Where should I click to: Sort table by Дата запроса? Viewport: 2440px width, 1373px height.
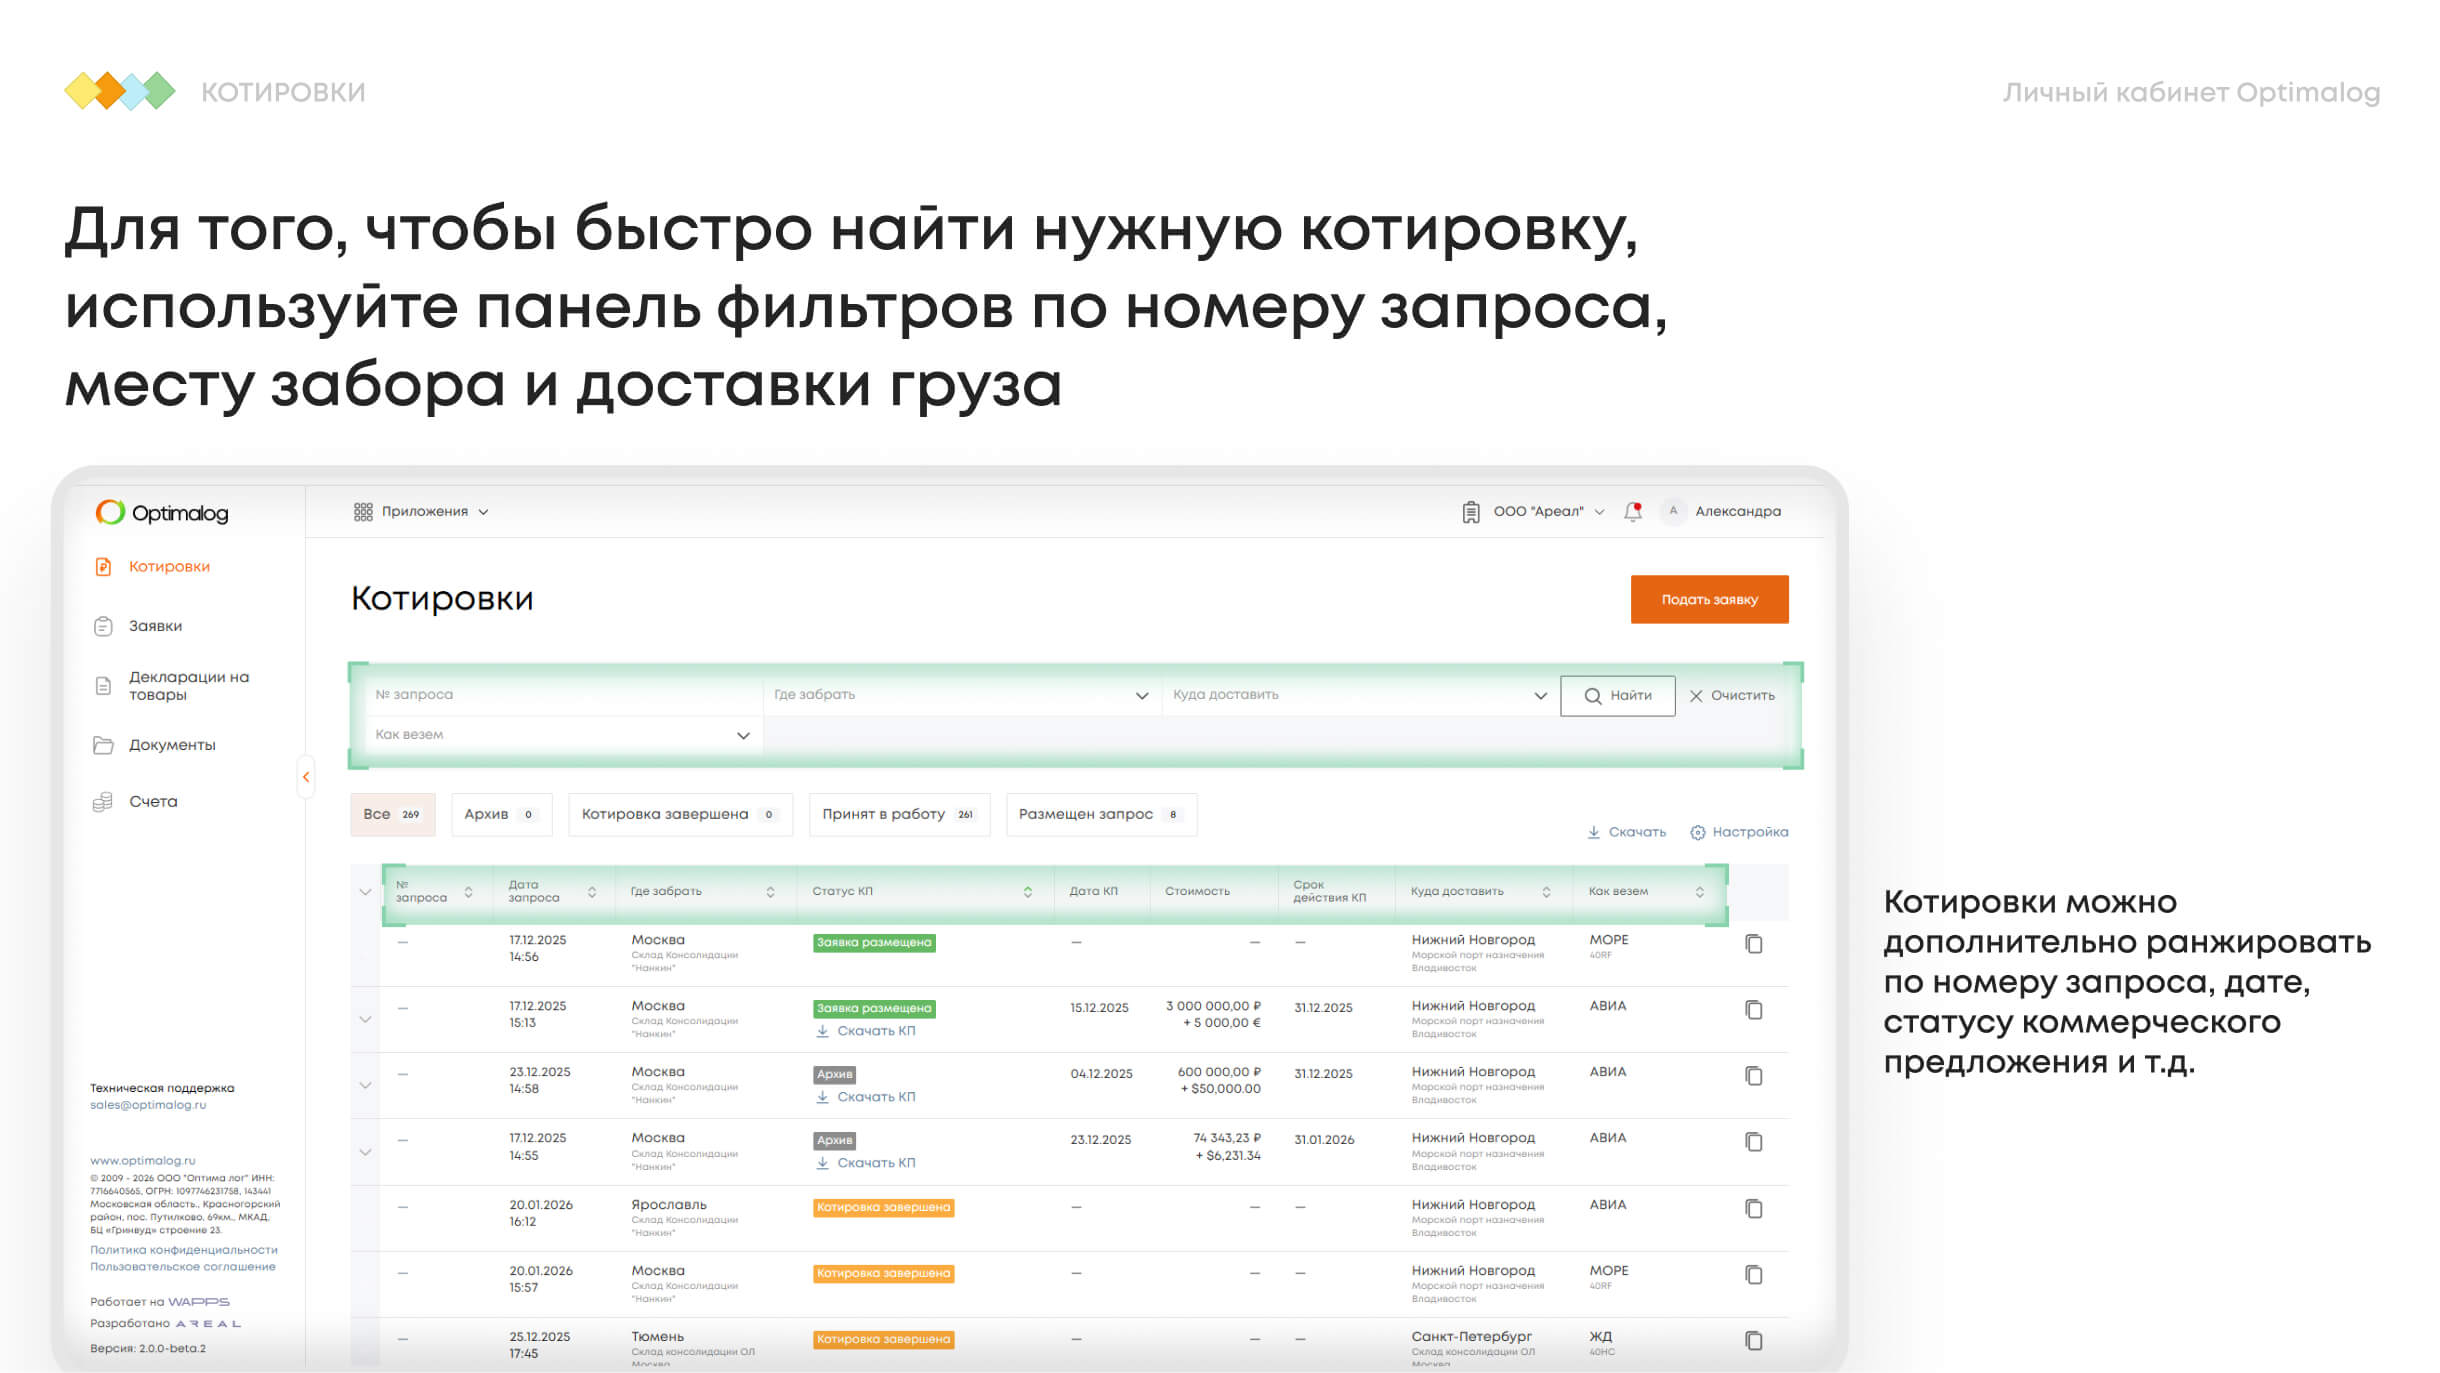(592, 892)
